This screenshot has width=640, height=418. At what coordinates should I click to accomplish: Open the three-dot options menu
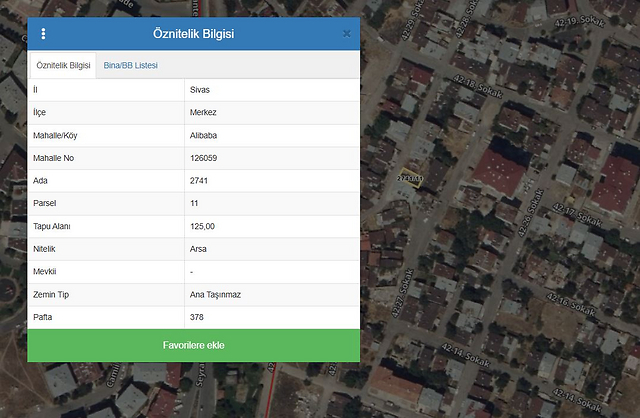(43, 34)
